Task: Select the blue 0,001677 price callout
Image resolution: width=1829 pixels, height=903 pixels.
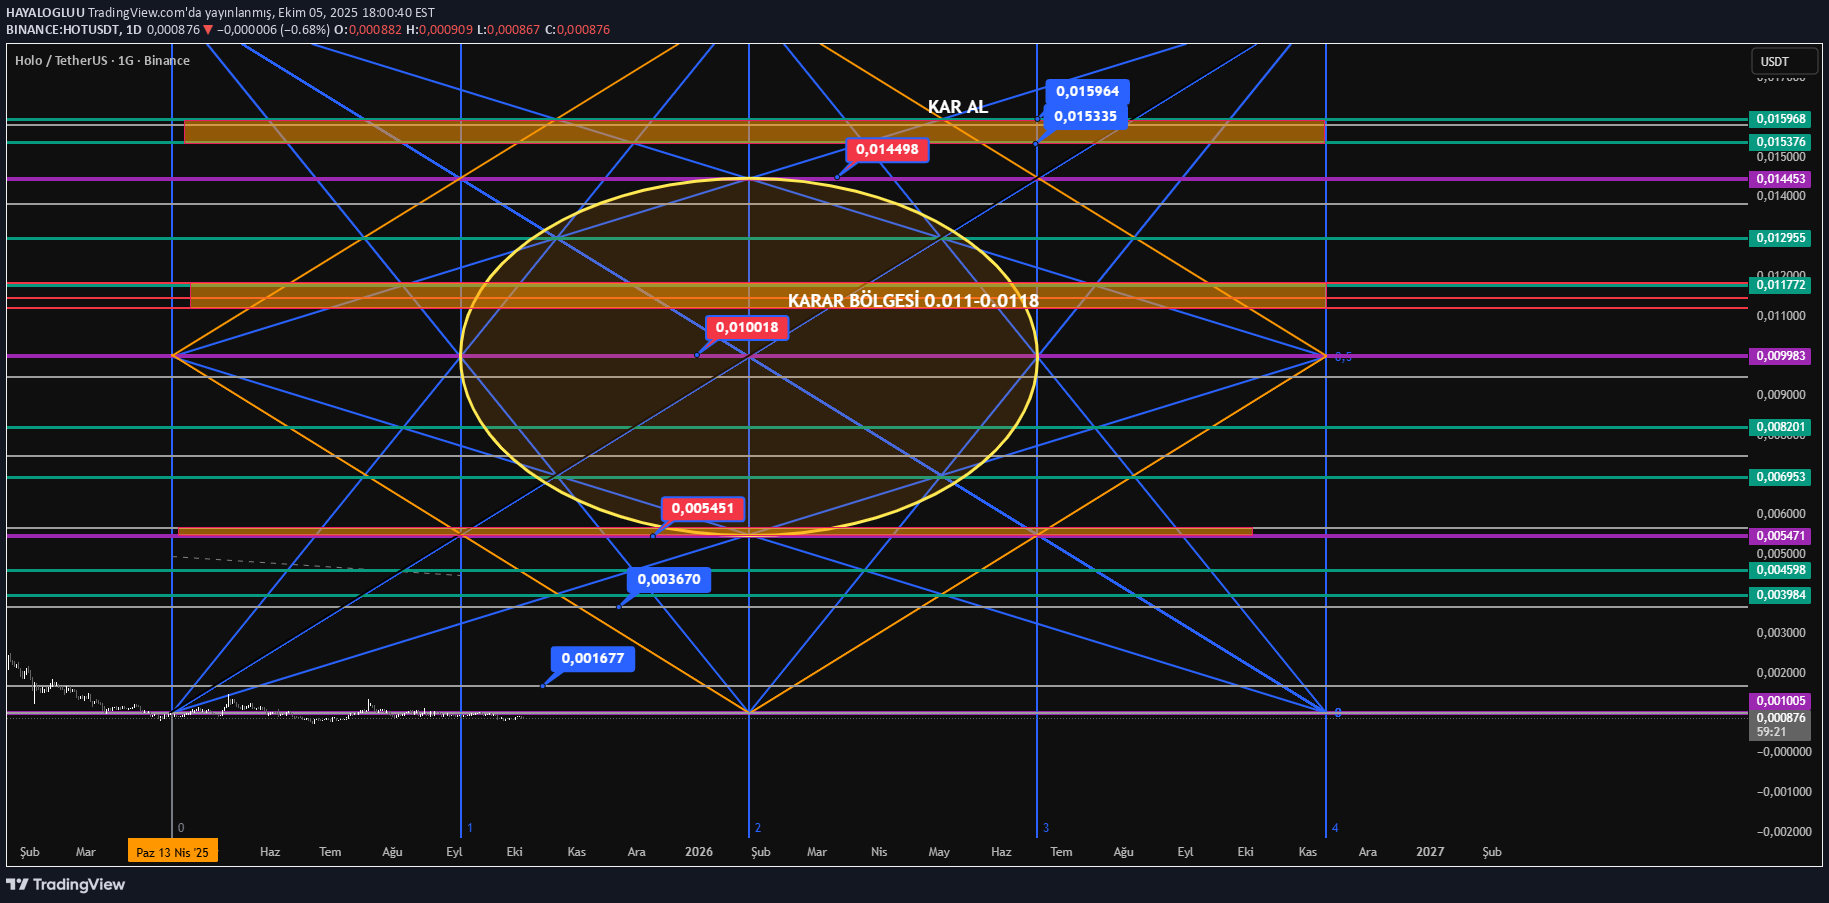Action: click(x=592, y=659)
